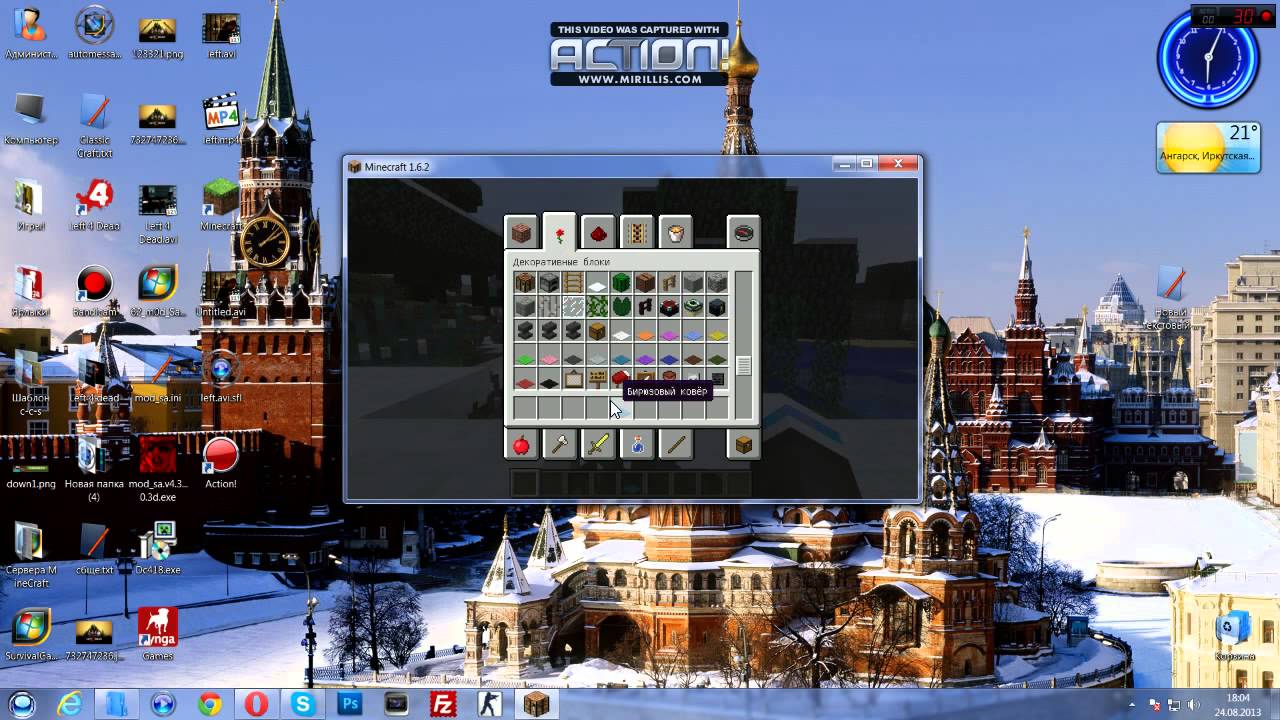Pick the vines item
Viewport: 1280px width, 720px height.
pos(597,307)
